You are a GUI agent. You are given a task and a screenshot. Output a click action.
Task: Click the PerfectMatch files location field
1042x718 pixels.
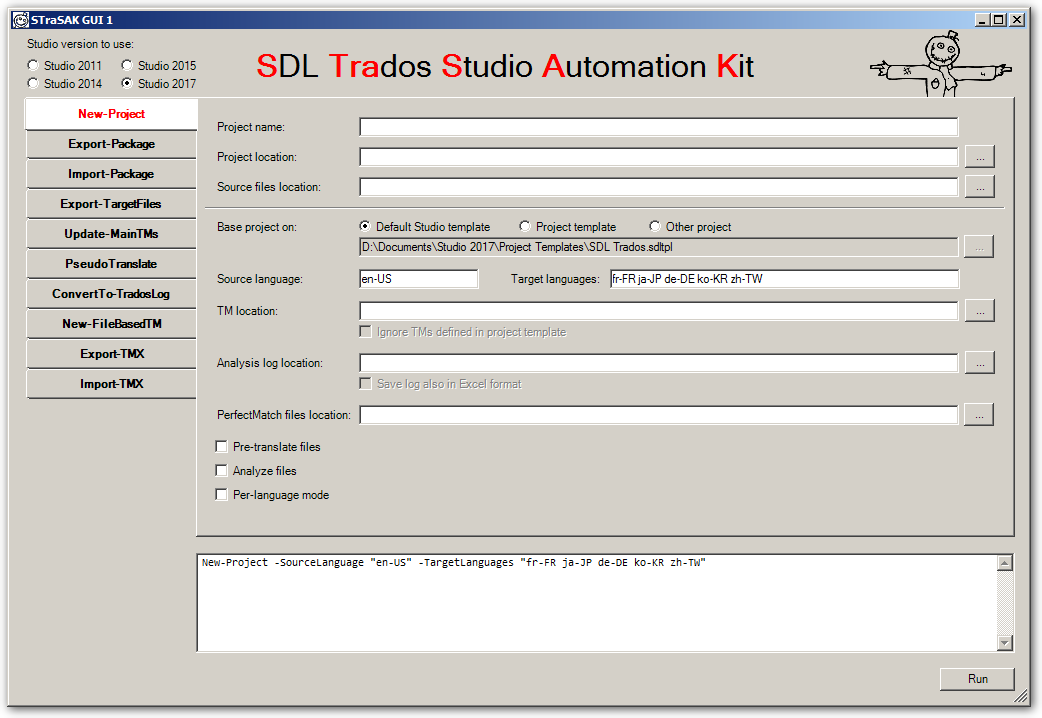pyautogui.click(x=659, y=415)
